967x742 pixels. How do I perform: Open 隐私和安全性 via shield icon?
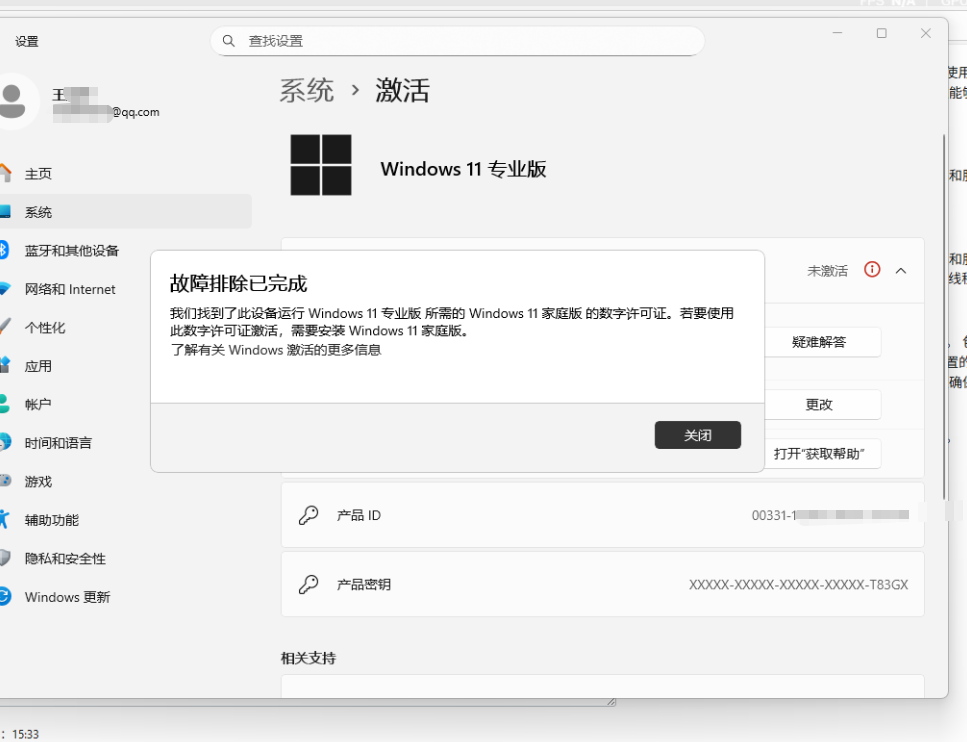click(12, 558)
